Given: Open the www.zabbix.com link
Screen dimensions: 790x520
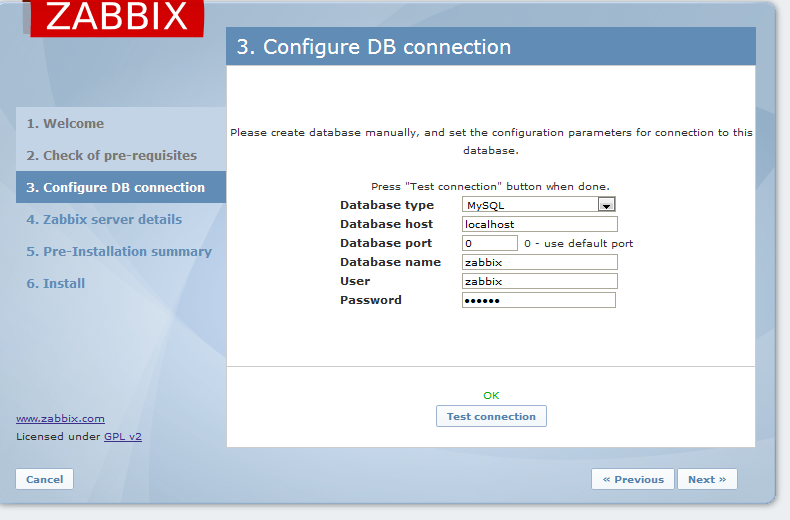Looking at the screenshot, I should 60,419.
